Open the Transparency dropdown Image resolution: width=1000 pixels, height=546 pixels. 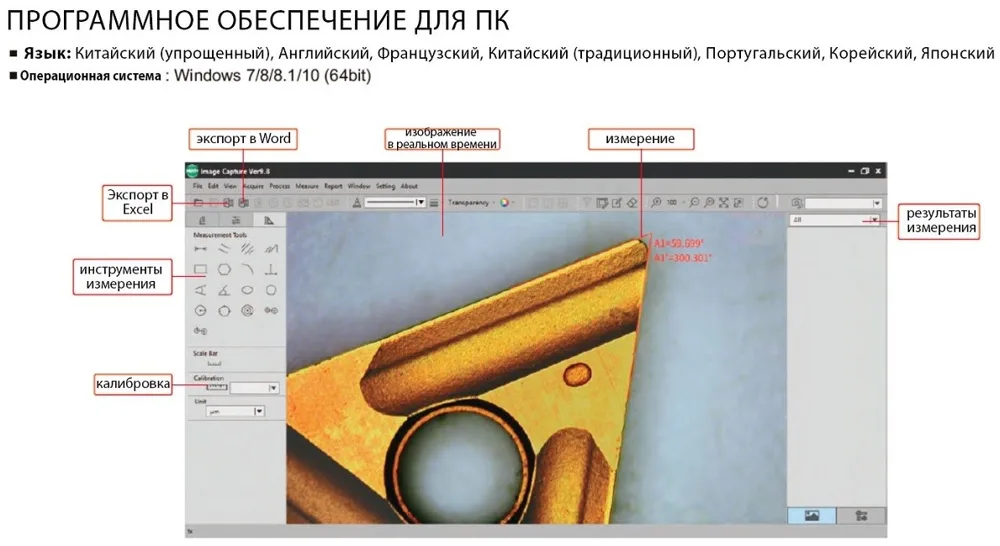coord(471,203)
